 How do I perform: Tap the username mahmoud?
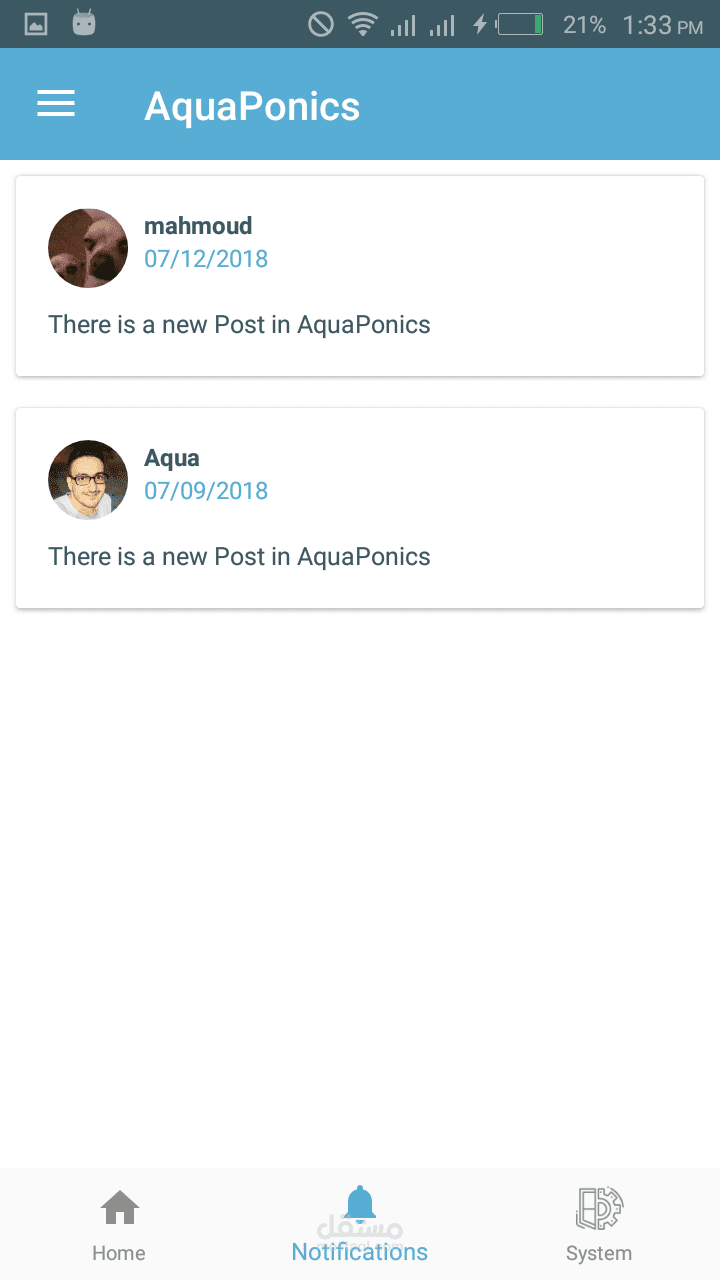(x=198, y=226)
